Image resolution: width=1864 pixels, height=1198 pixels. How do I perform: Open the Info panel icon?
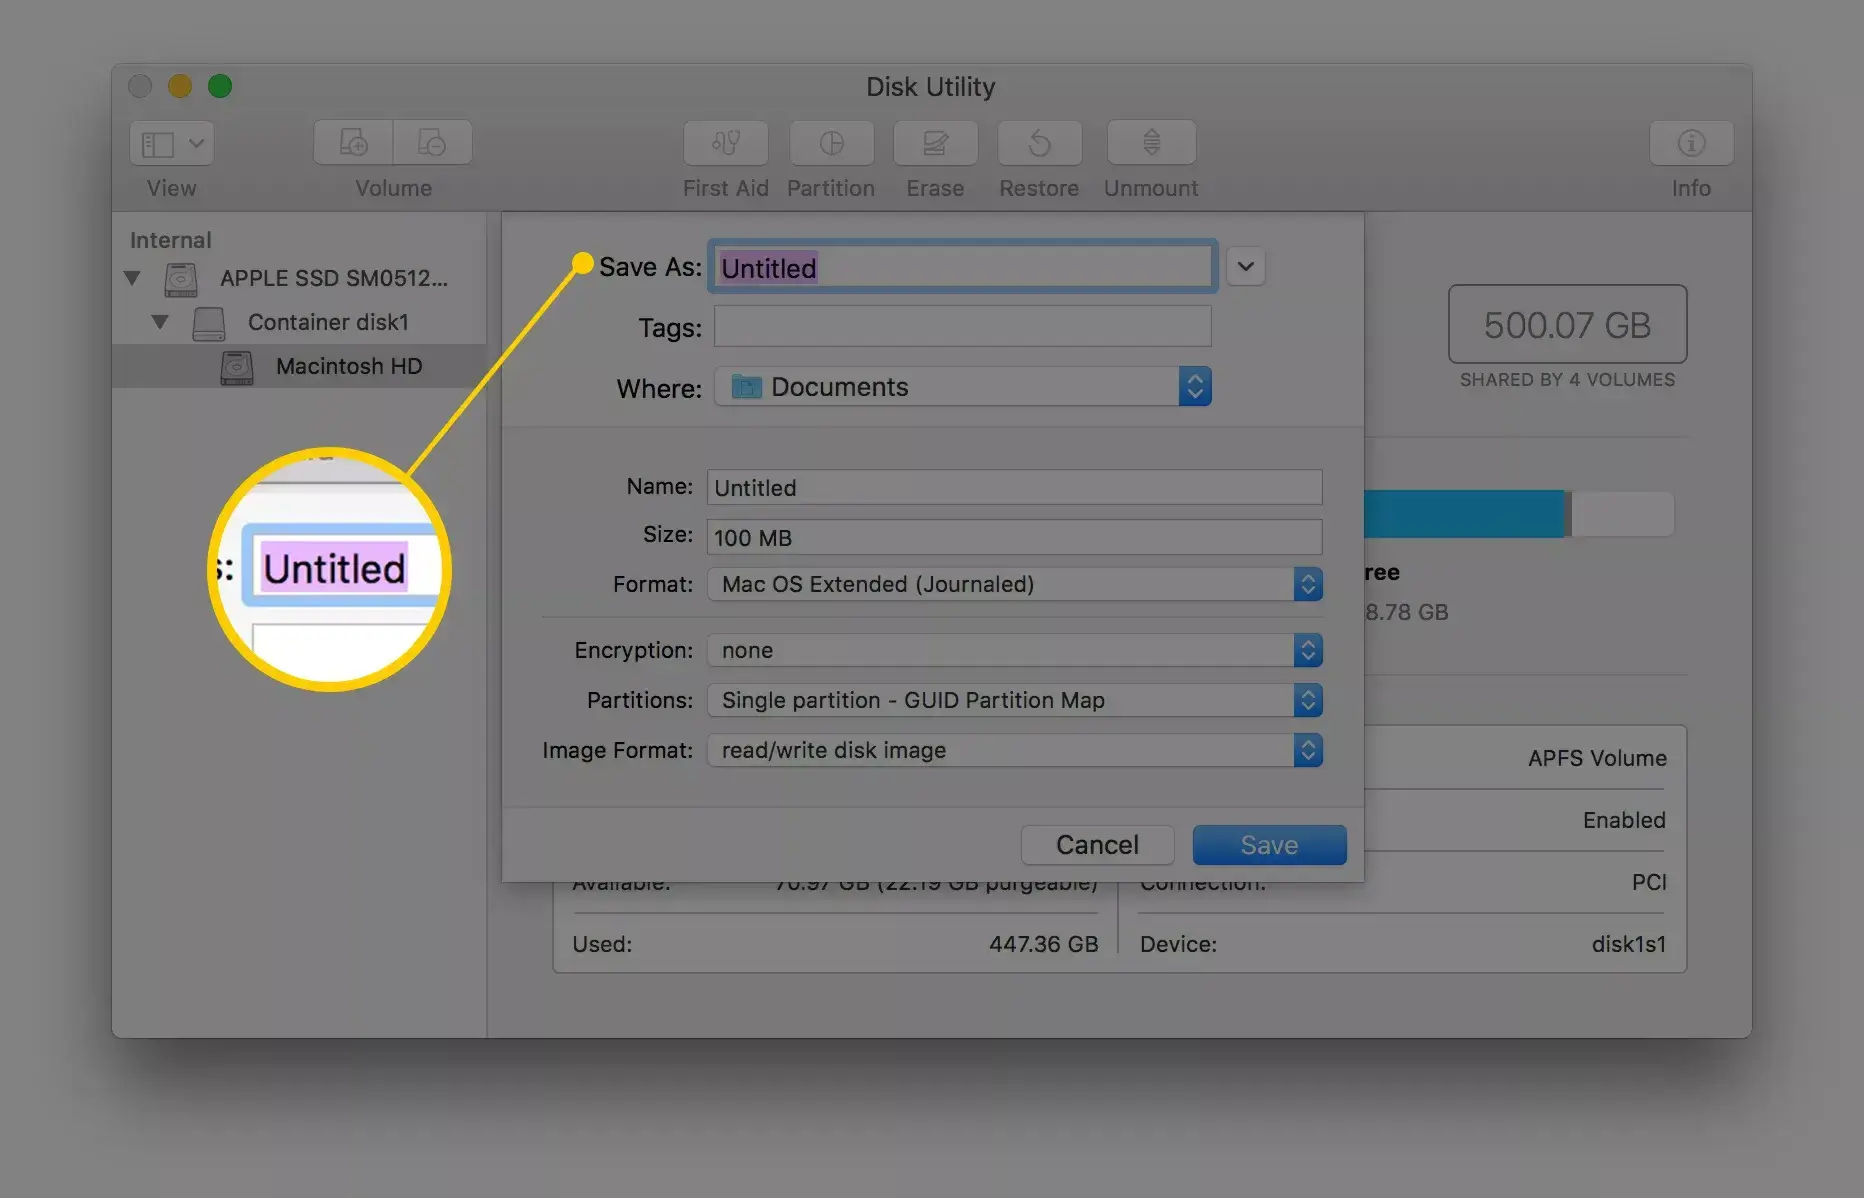click(1691, 144)
